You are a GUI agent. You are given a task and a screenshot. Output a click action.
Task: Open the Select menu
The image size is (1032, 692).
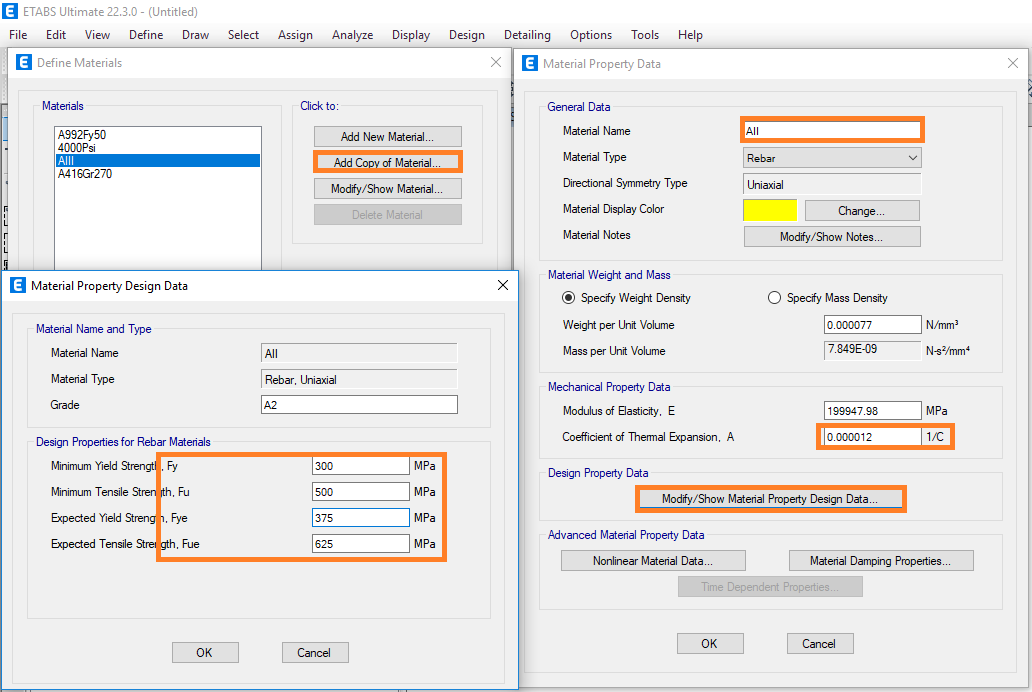[x=244, y=35]
